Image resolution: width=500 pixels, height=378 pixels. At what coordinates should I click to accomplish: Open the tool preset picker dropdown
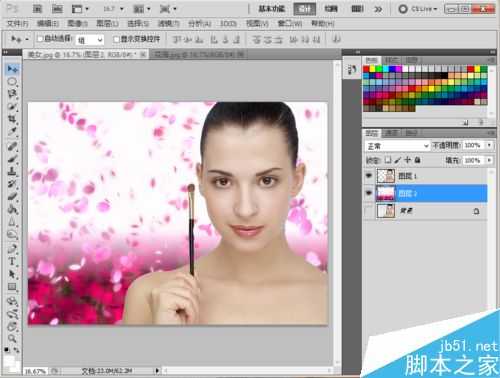coord(27,39)
